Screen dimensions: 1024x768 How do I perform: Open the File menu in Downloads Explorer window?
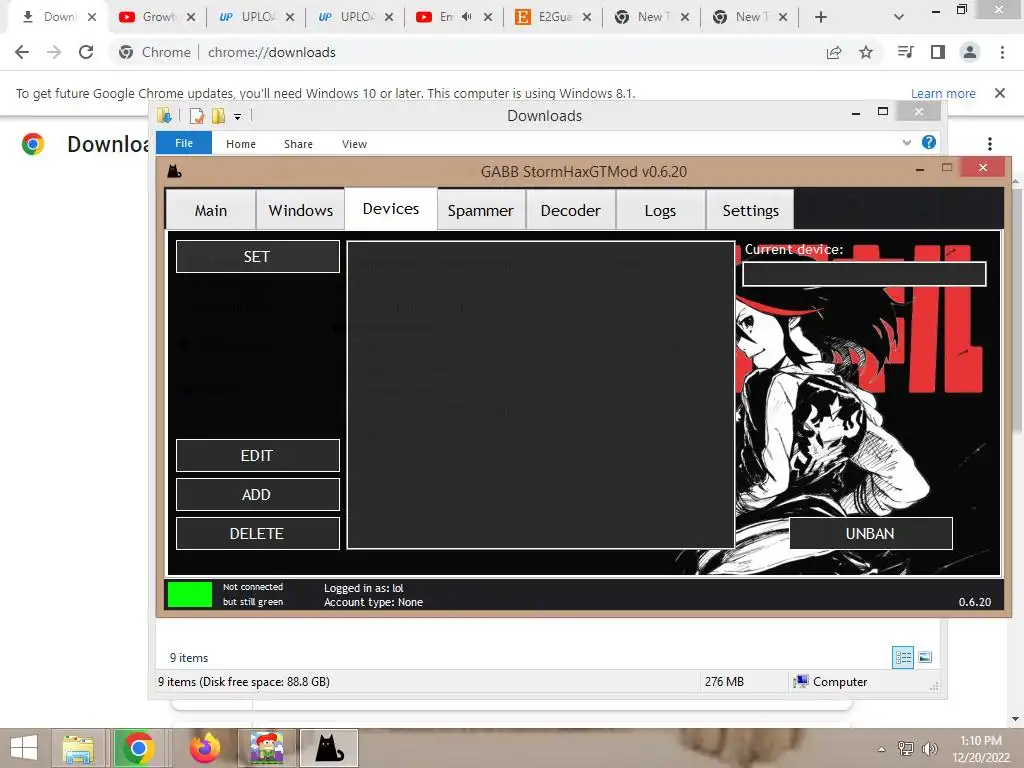[184, 143]
